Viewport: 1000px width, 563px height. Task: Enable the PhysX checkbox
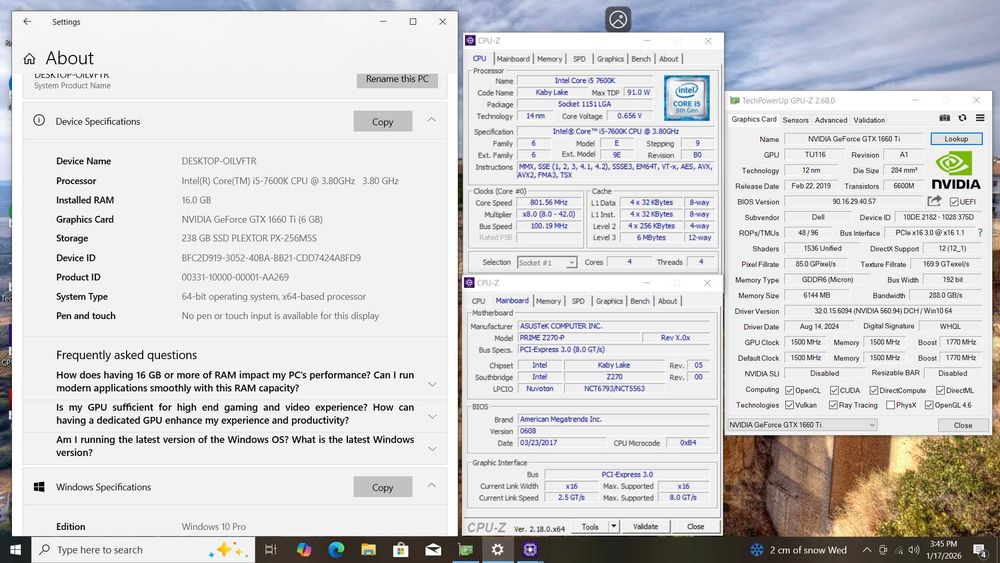point(890,405)
